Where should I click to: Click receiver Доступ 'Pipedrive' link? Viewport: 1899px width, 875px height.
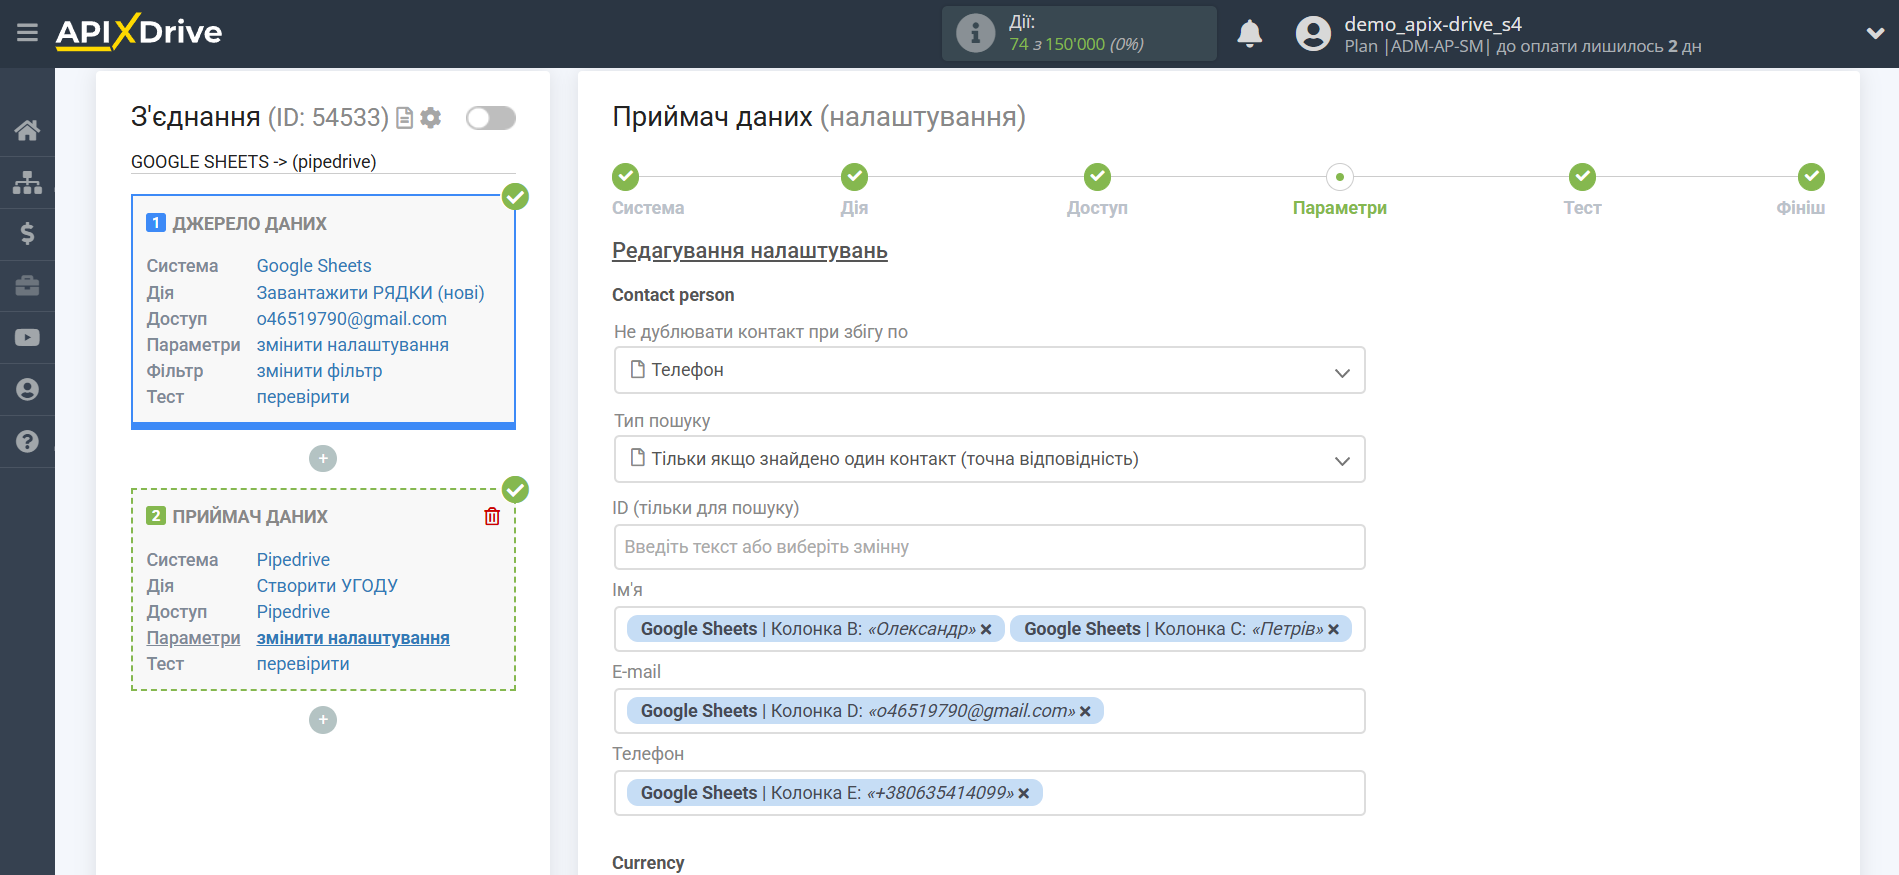tap(293, 612)
